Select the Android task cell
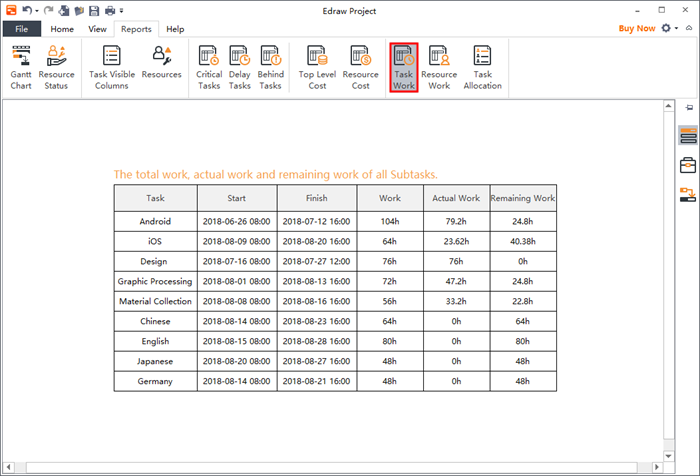 tap(155, 221)
